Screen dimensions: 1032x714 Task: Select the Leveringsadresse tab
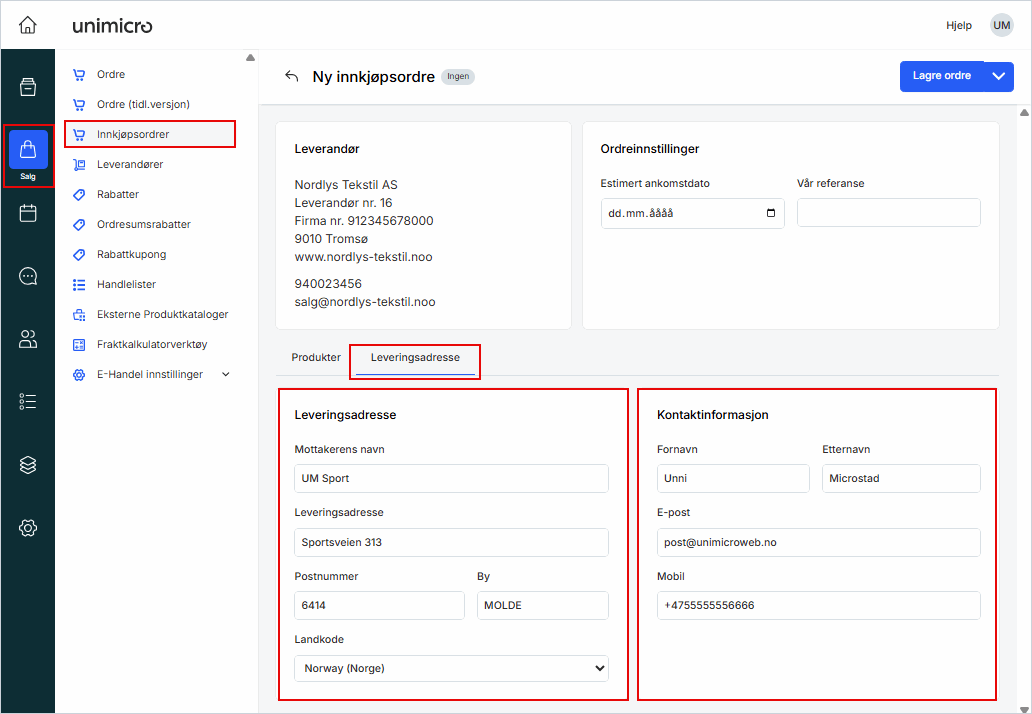pos(415,357)
